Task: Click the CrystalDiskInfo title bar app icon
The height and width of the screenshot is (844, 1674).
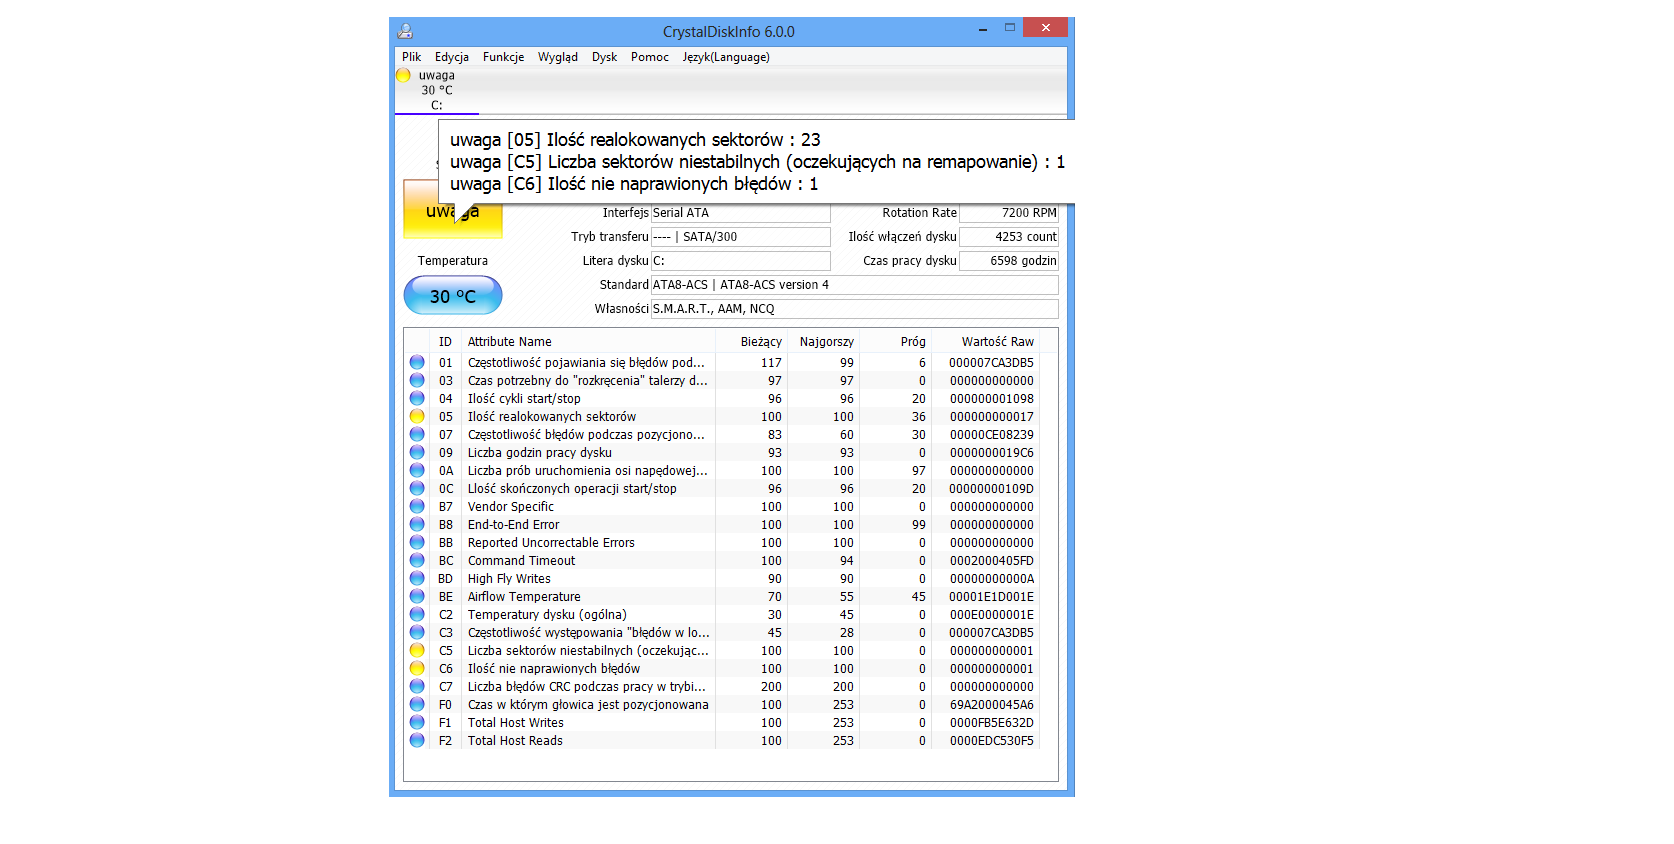Action: coord(405,31)
